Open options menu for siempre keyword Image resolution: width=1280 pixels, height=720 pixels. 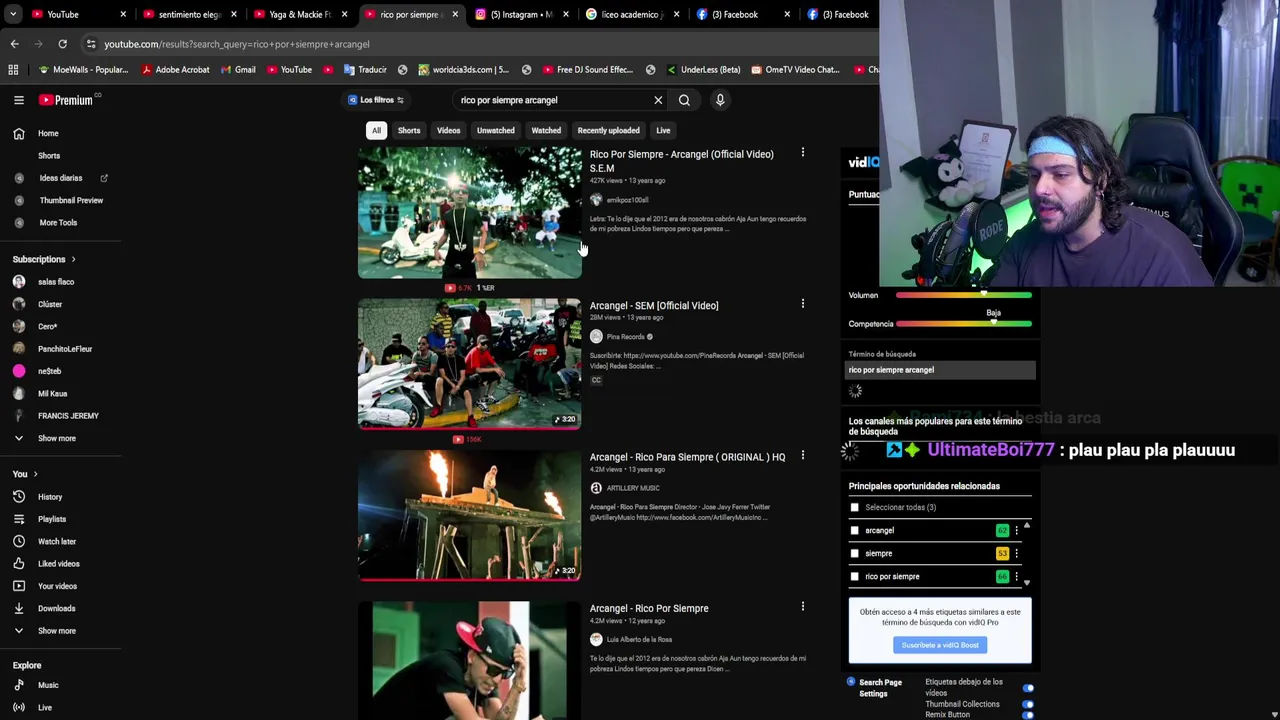pyautogui.click(x=1016, y=553)
